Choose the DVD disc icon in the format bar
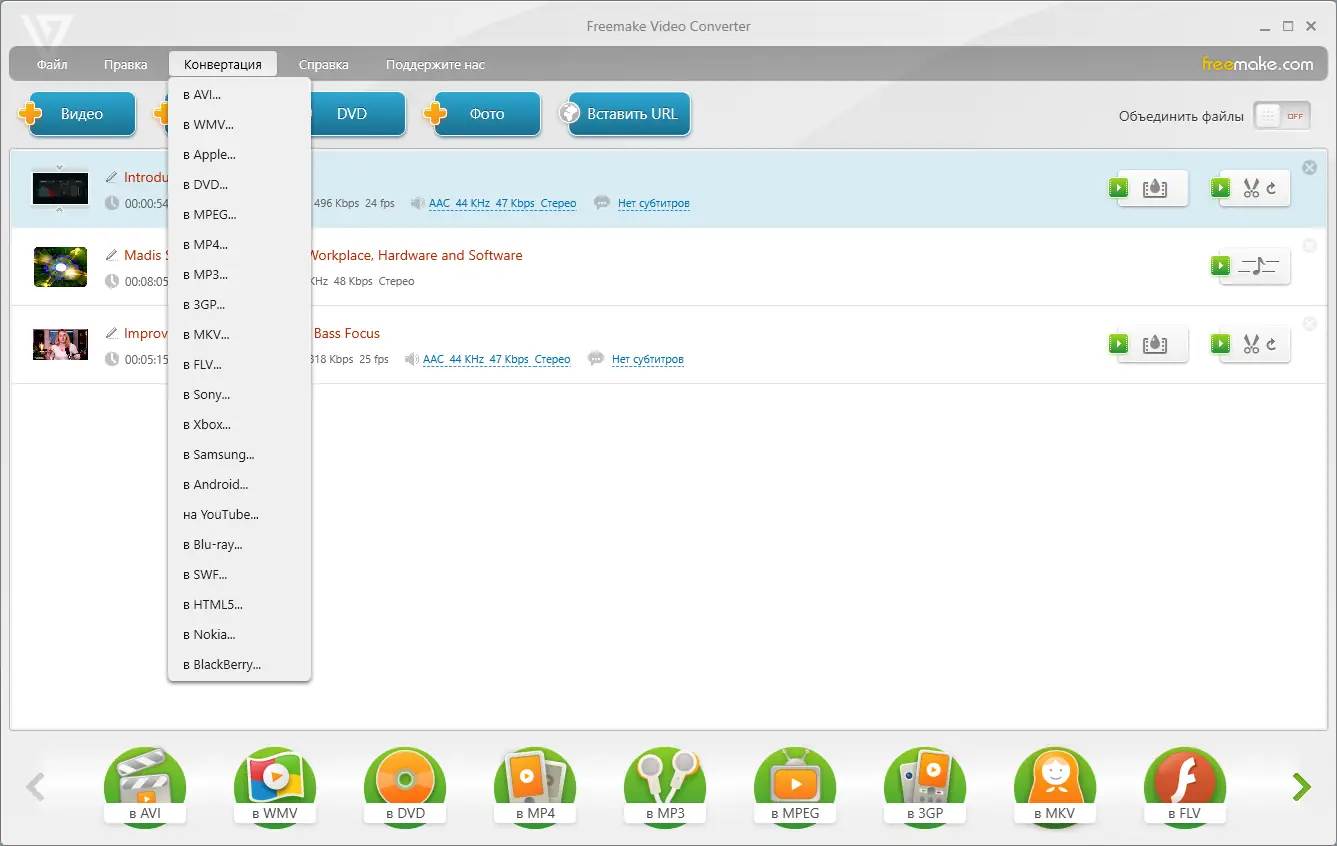 coord(405,786)
